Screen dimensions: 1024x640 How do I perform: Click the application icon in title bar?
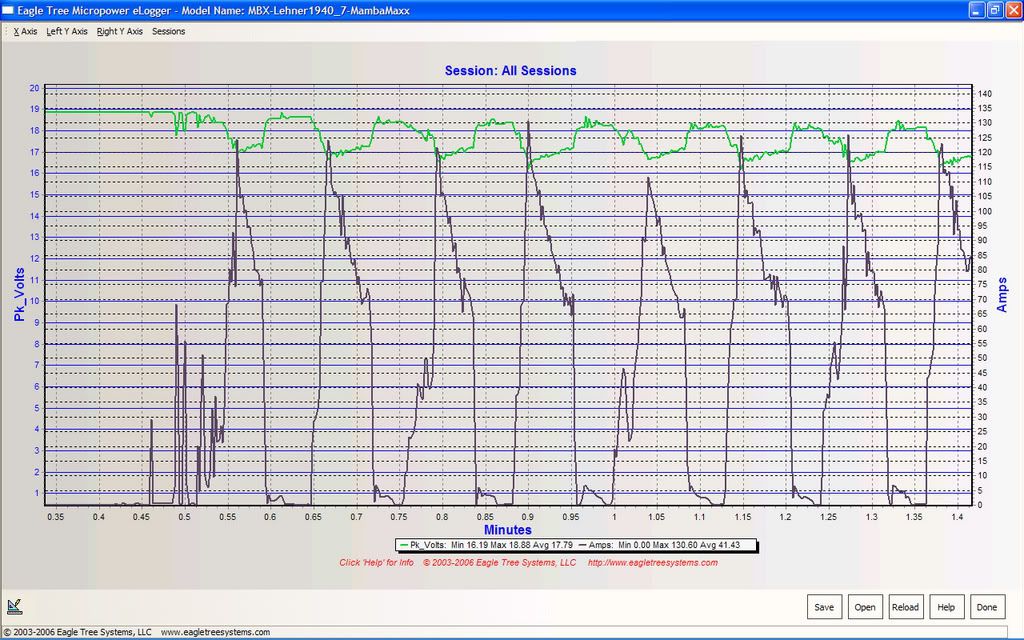point(9,10)
